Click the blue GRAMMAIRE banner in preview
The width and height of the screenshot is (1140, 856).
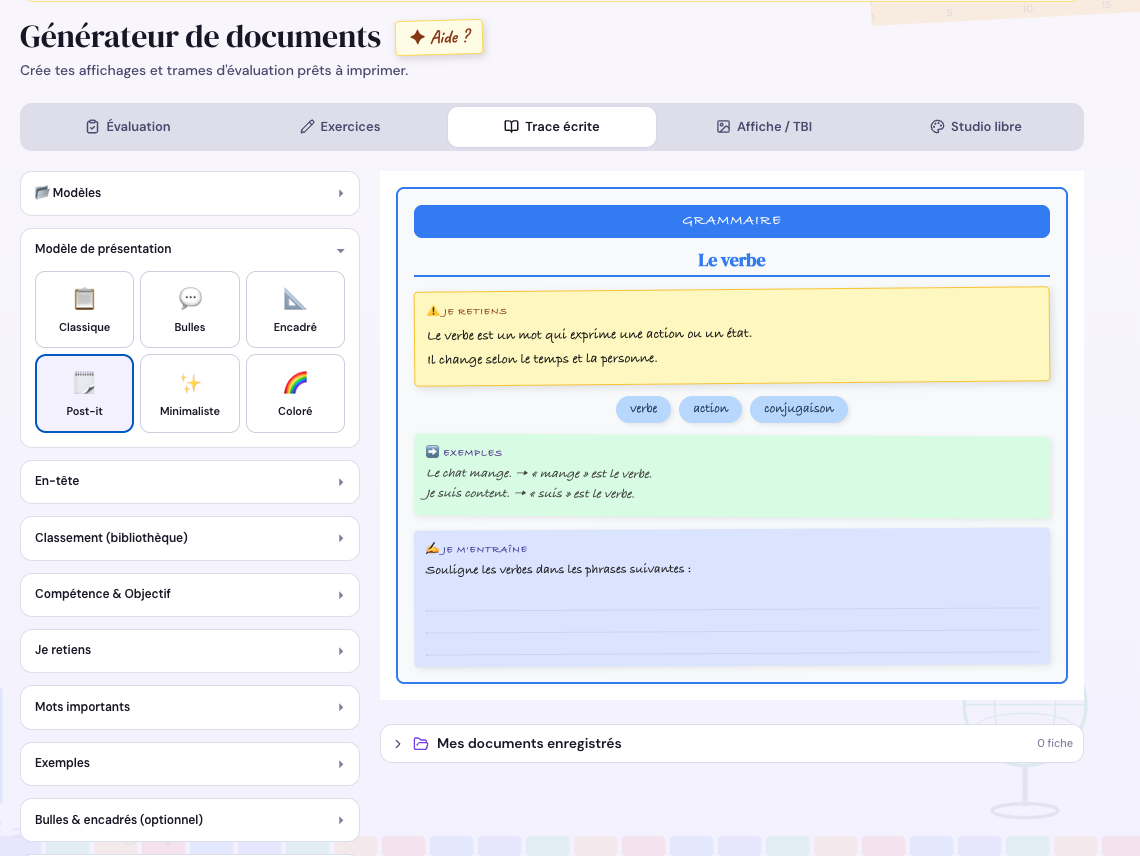731,221
